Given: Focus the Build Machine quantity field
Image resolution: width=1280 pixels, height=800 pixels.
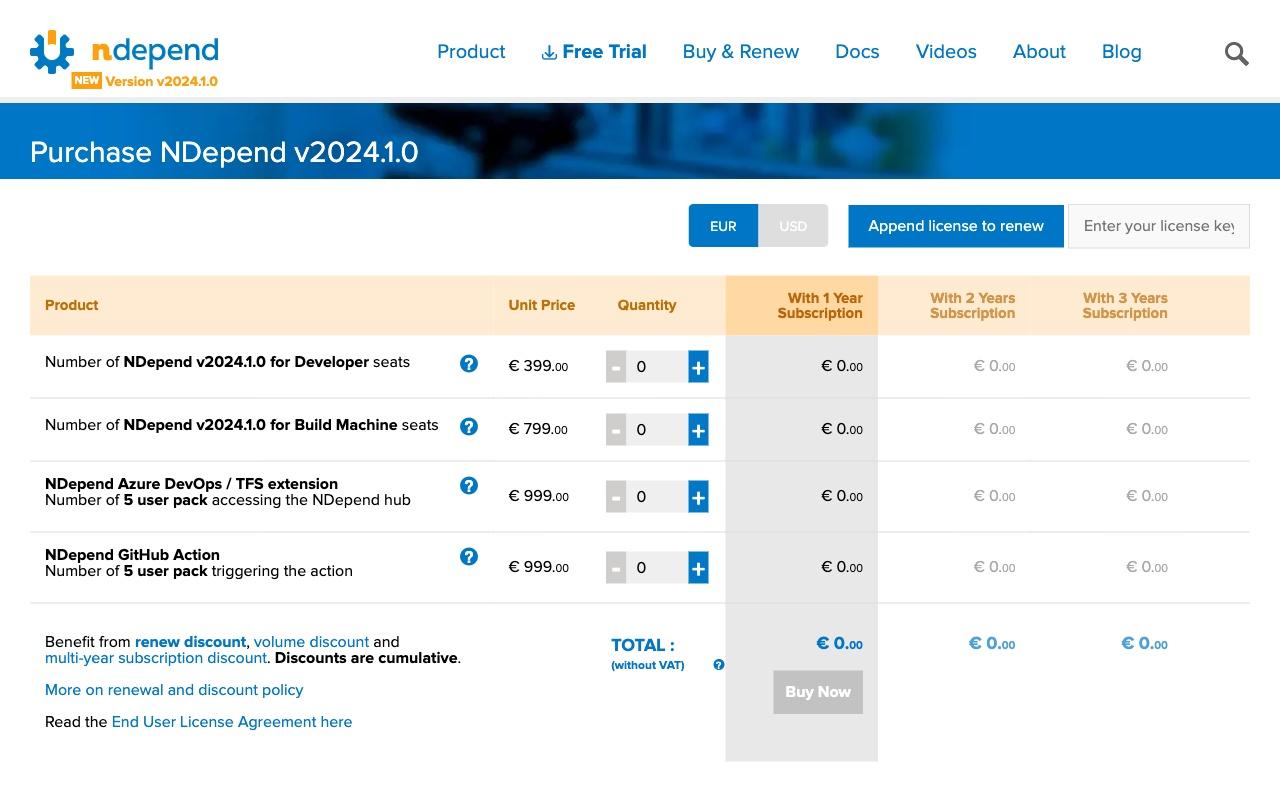Looking at the screenshot, I should click(x=657, y=430).
